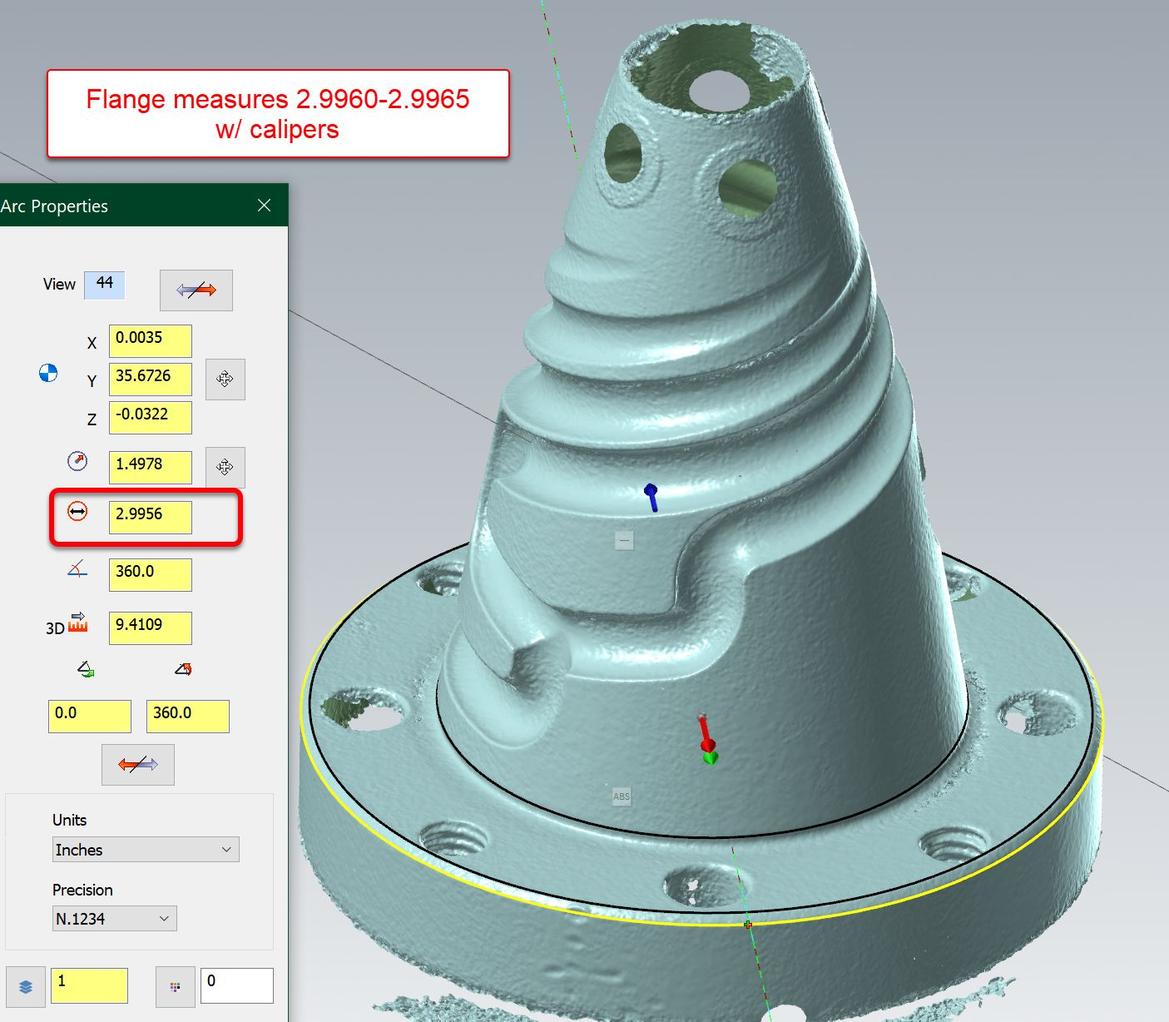This screenshot has height=1022, width=1169.
Task: Click the swap arrows button below angle fields
Action: click(138, 764)
